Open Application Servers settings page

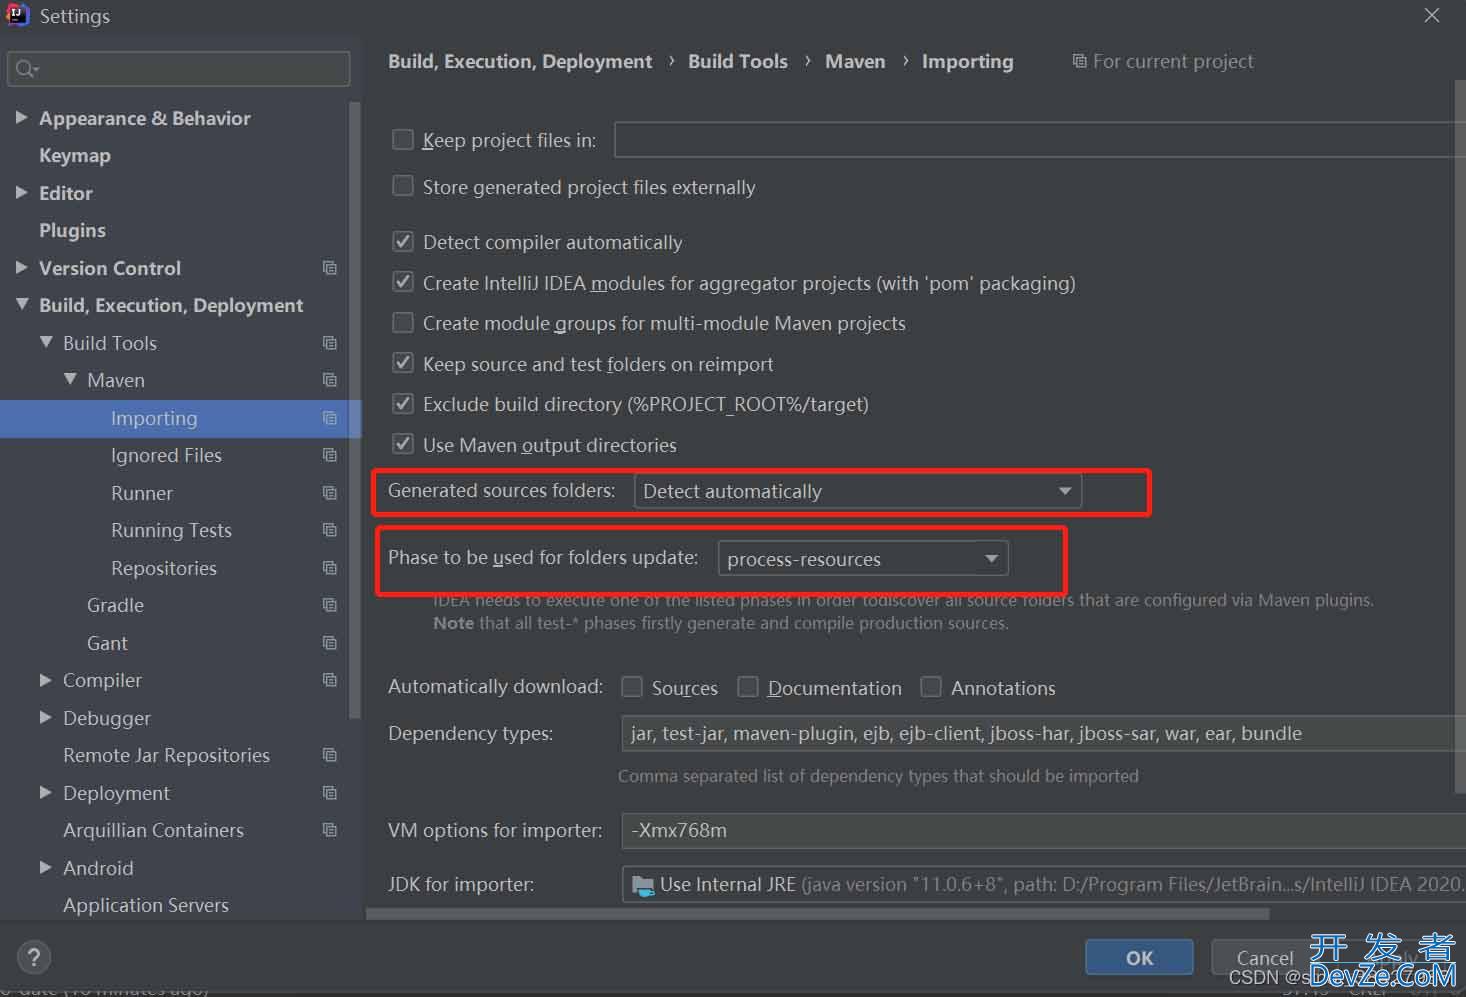point(146,905)
